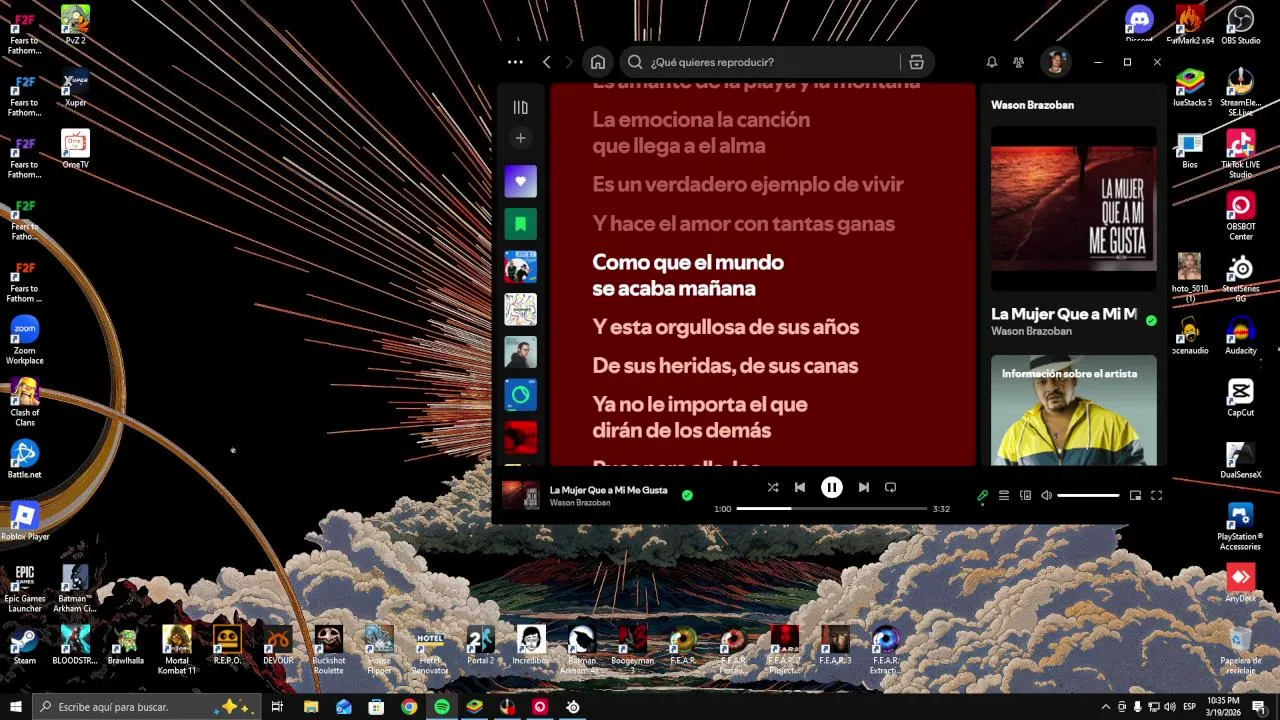The height and width of the screenshot is (720, 1280).
Task: Select Portal 2 desktop shortcut
Action: click(x=480, y=645)
